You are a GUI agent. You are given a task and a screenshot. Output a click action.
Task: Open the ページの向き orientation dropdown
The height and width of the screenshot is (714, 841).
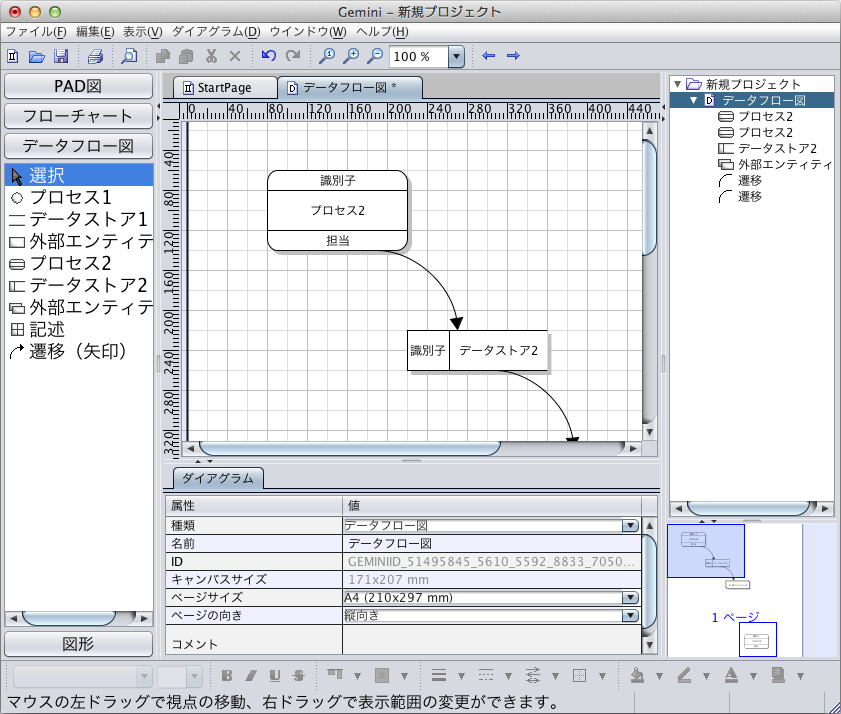coord(630,615)
